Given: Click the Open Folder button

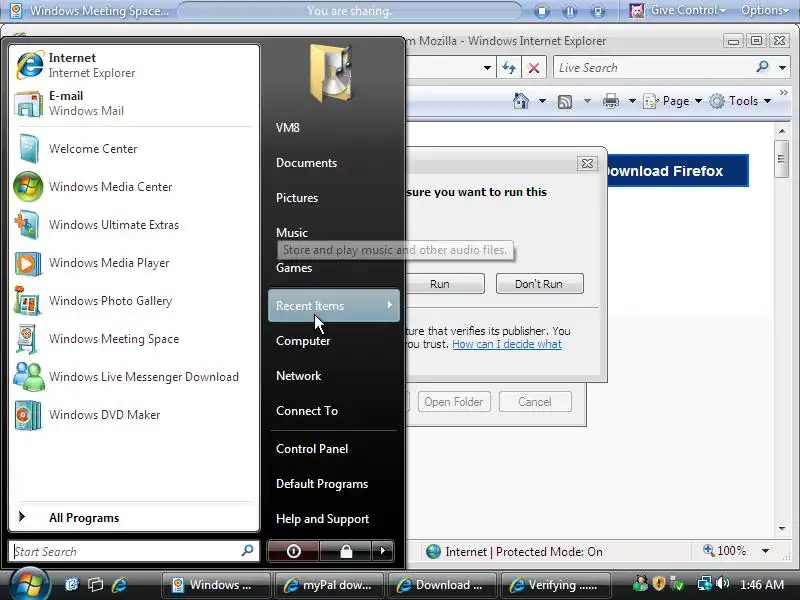Looking at the screenshot, I should click(x=454, y=402).
